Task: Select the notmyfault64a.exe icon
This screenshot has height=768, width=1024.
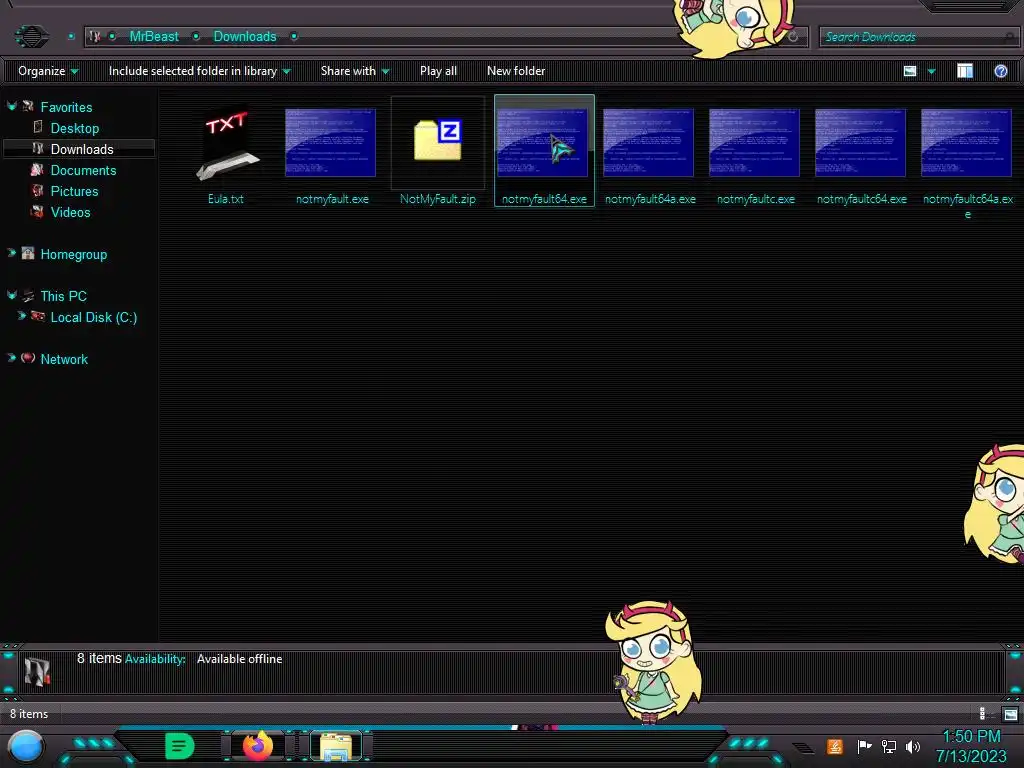Action: click(648, 142)
